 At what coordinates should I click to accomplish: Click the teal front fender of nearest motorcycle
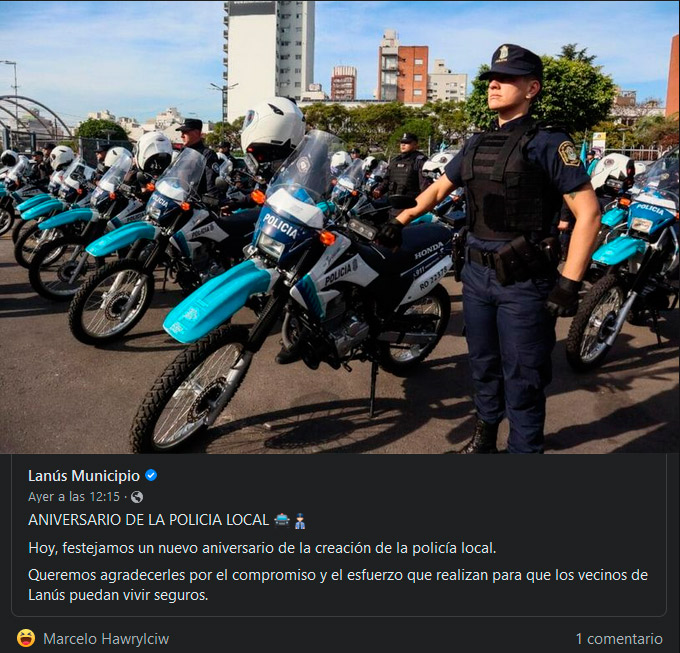point(217,300)
